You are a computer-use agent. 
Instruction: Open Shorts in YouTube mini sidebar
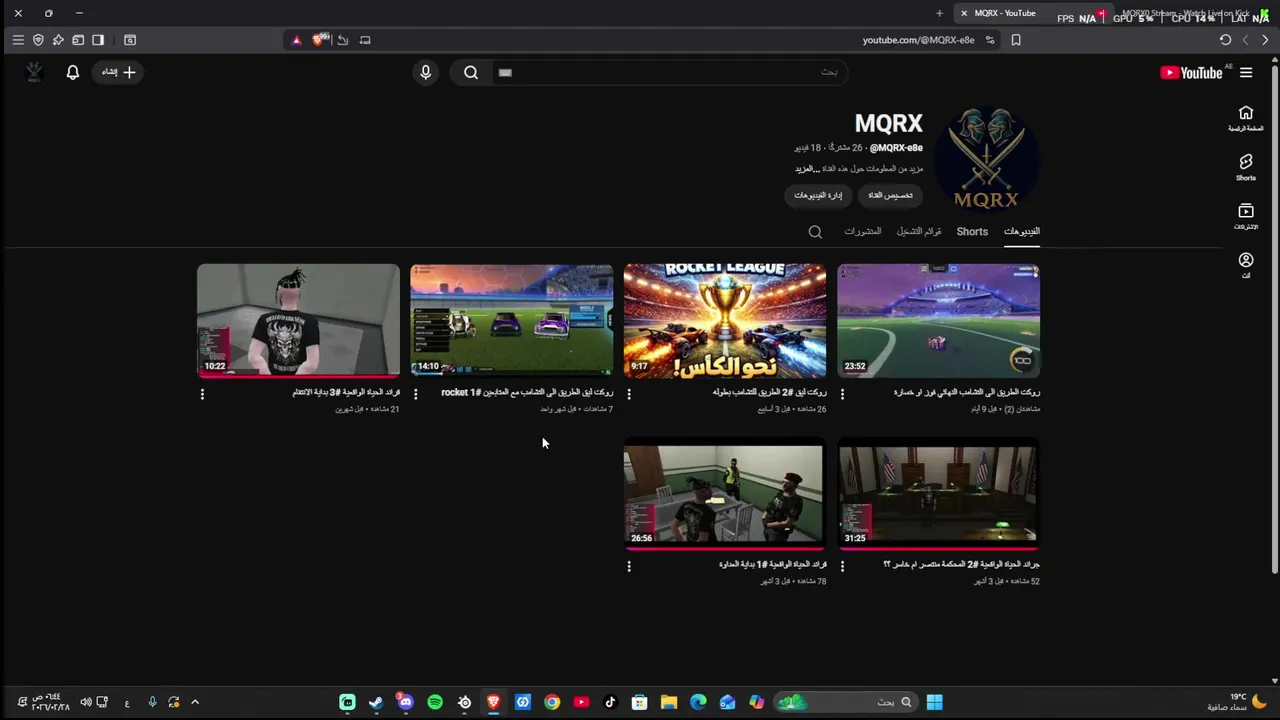click(1246, 167)
